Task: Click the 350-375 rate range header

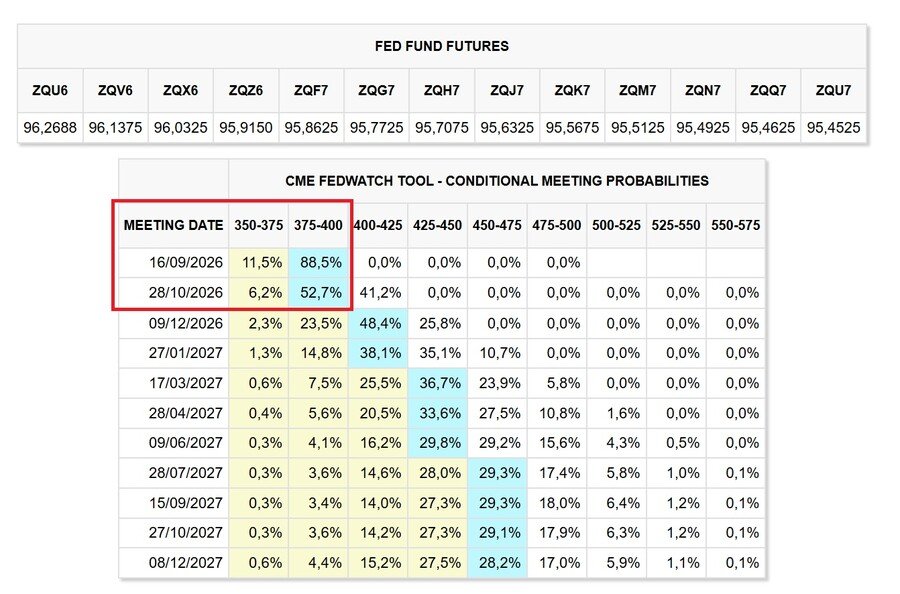Action: pyautogui.click(x=258, y=225)
